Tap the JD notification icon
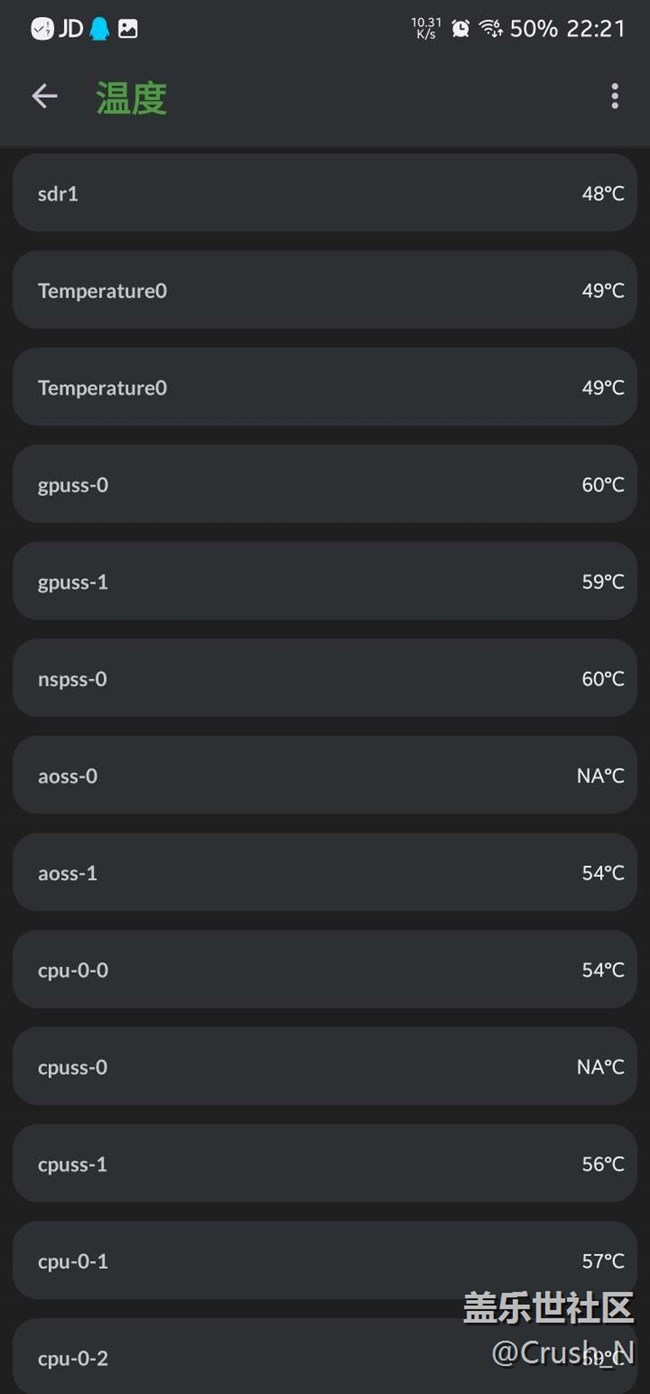The image size is (650, 1394). click(x=71, y=29)
